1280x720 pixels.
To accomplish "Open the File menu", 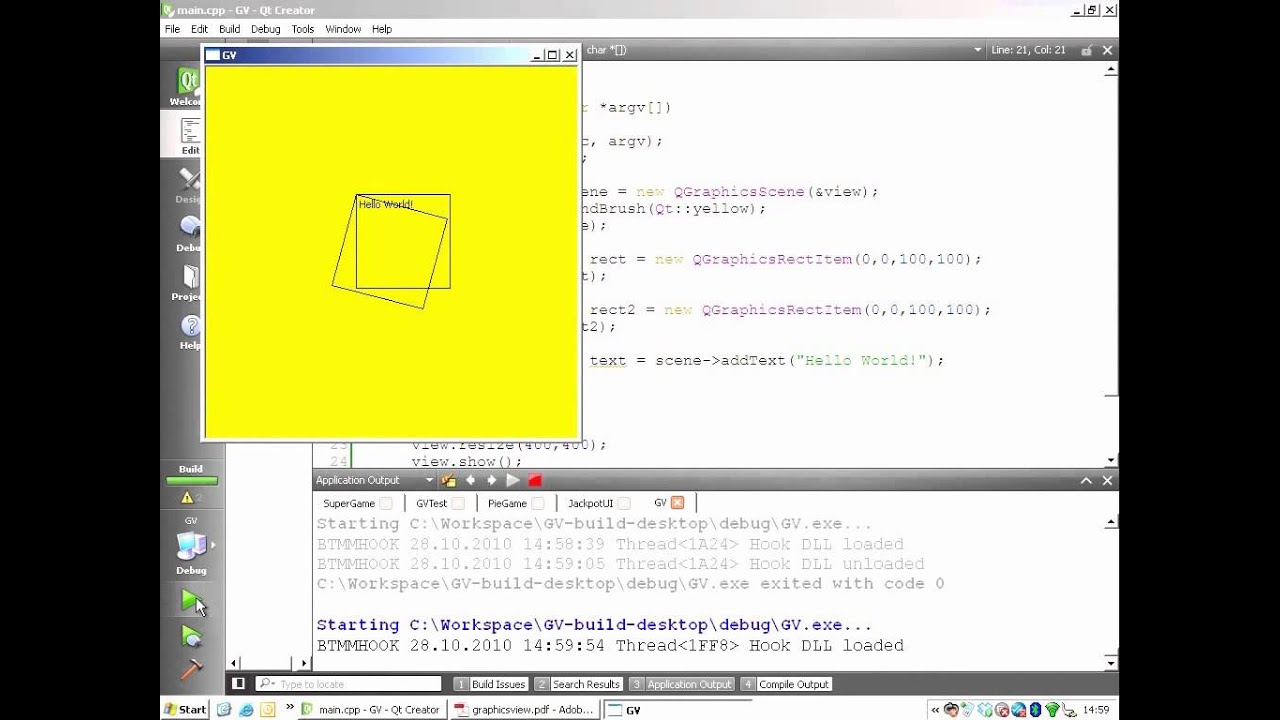I will click(x=173, y=29).
